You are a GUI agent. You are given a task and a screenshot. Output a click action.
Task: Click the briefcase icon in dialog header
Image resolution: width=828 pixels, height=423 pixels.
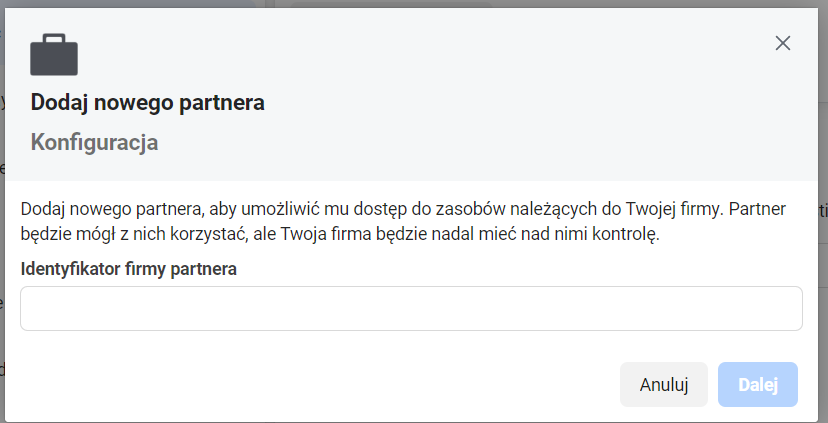[54, 55]
